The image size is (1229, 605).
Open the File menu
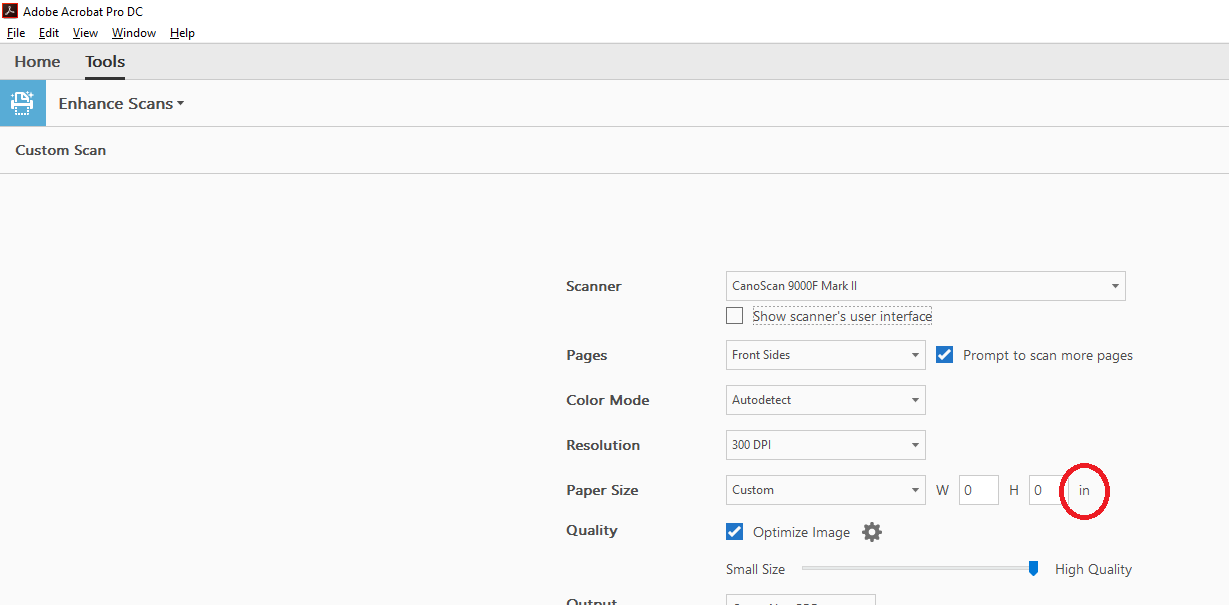click(x=16, y=32)
